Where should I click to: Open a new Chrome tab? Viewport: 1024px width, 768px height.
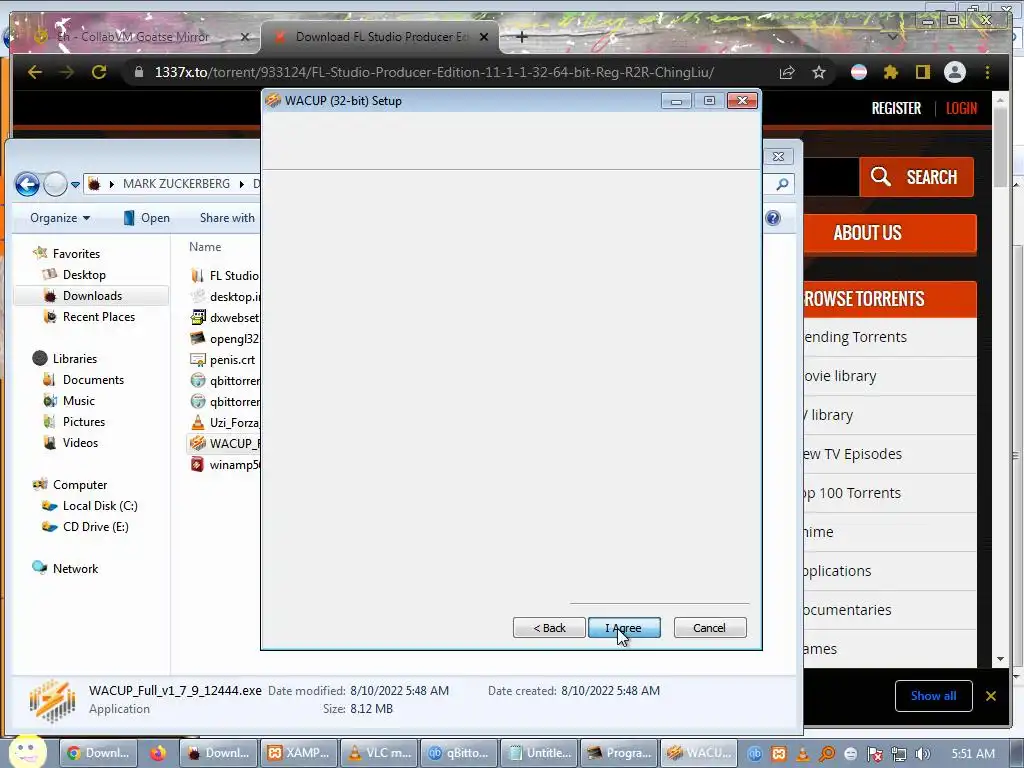[x=521, y=37]
